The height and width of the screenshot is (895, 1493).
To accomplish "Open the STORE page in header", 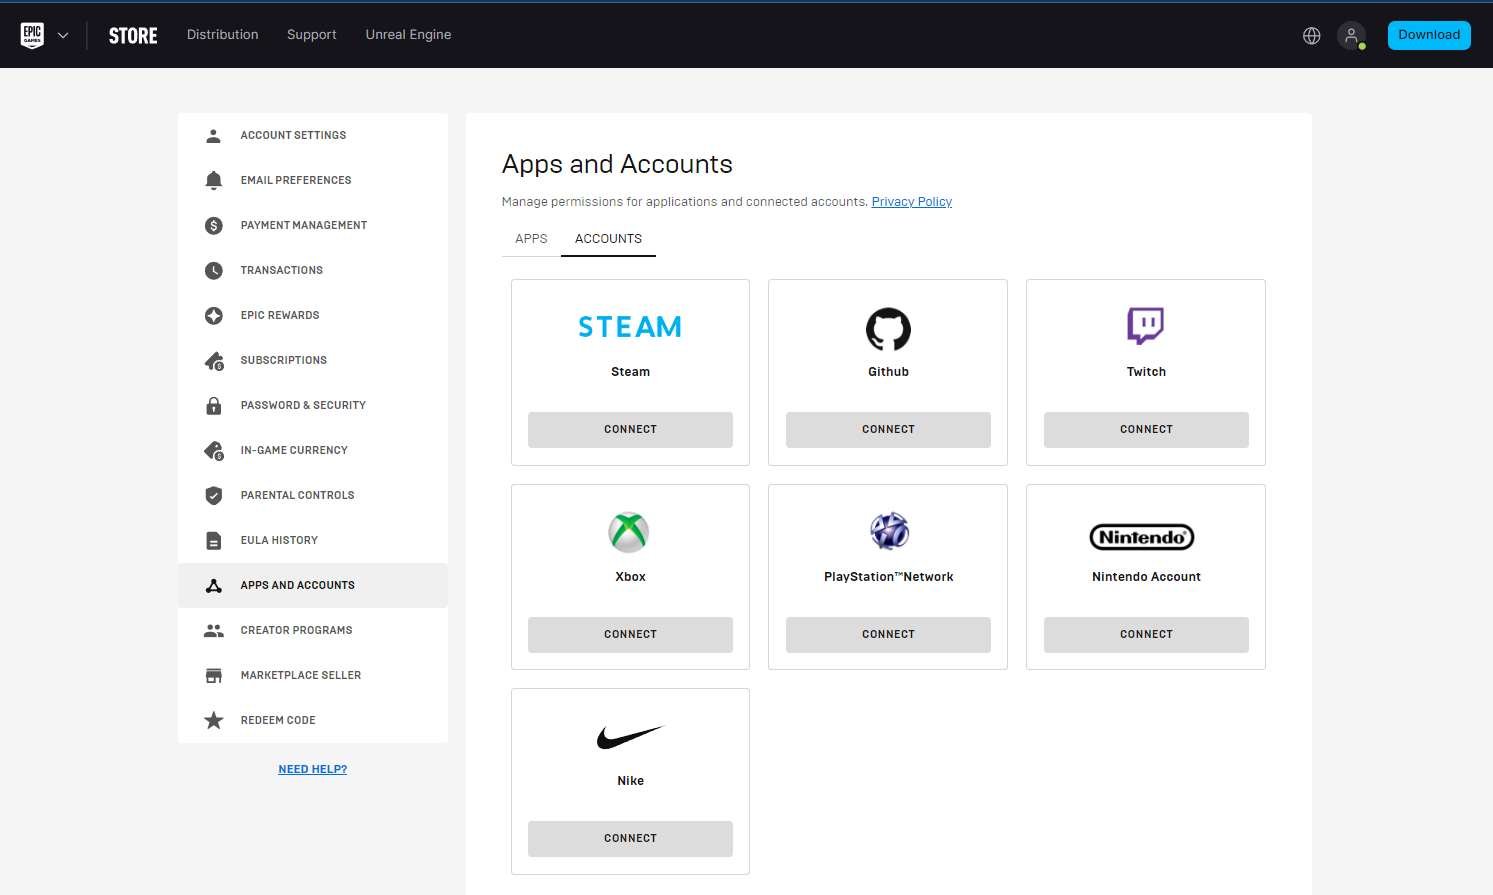I will click(x=133, y=36).
